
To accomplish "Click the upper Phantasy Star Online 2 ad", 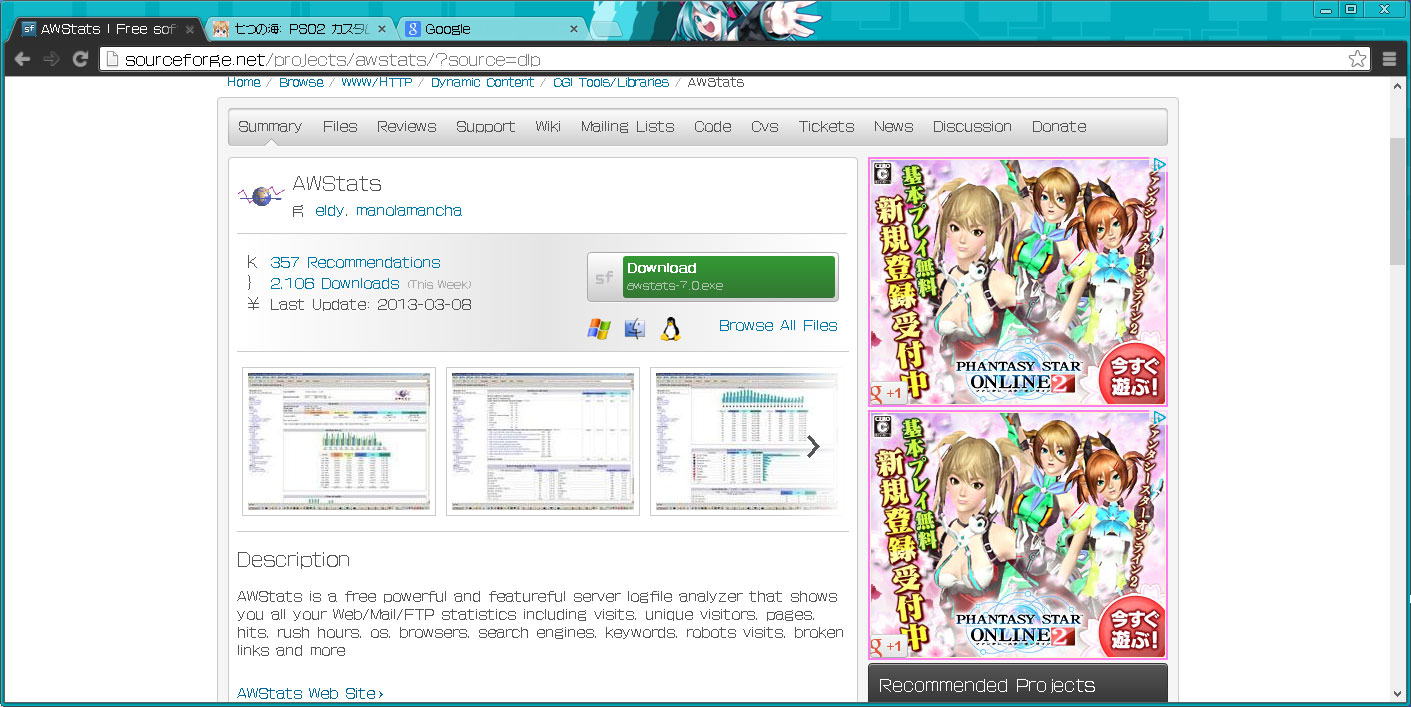I will [x=1018, y=281].
